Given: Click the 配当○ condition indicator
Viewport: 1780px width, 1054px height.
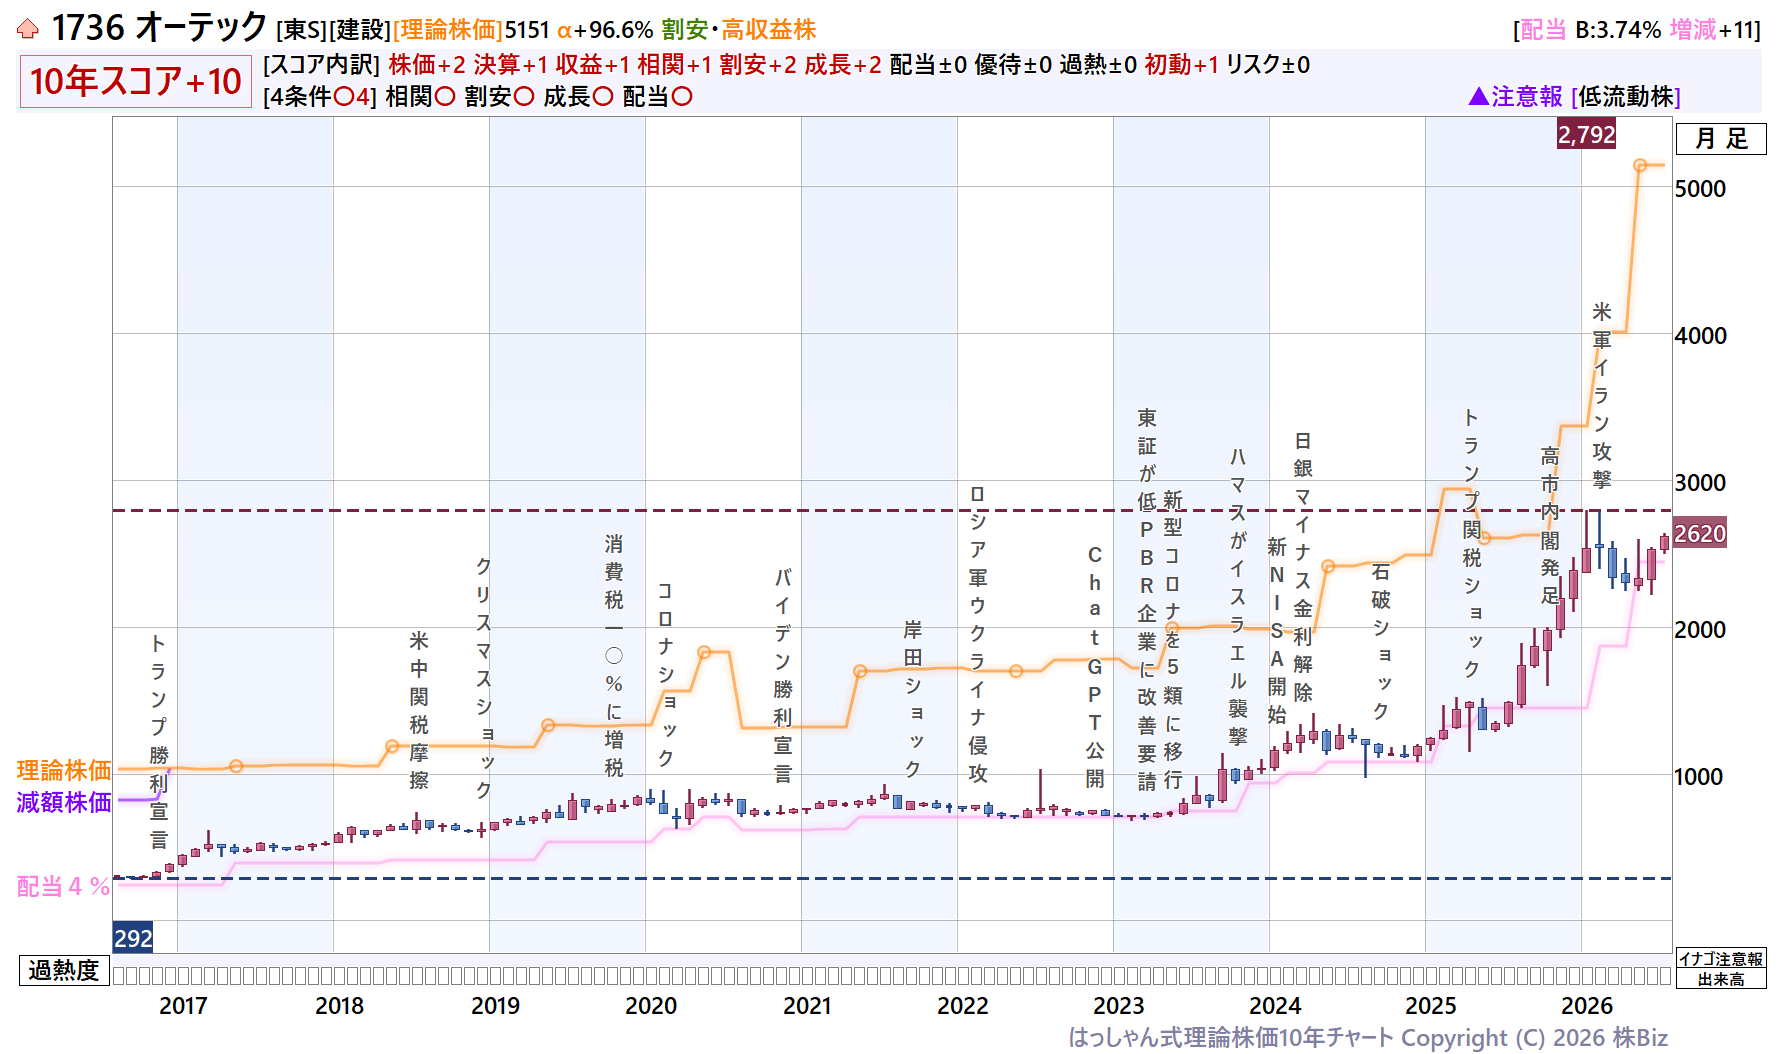Looking at the screenshot, I should [x=657, y=97].
